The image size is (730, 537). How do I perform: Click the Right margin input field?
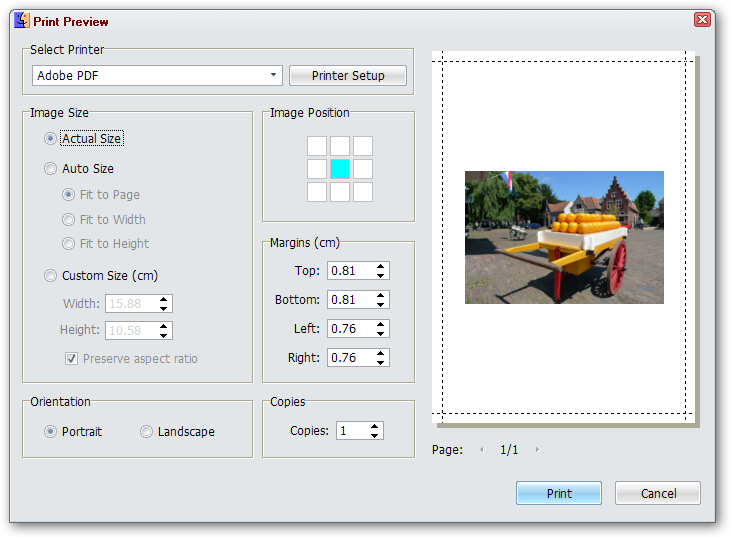click(350, 358)
